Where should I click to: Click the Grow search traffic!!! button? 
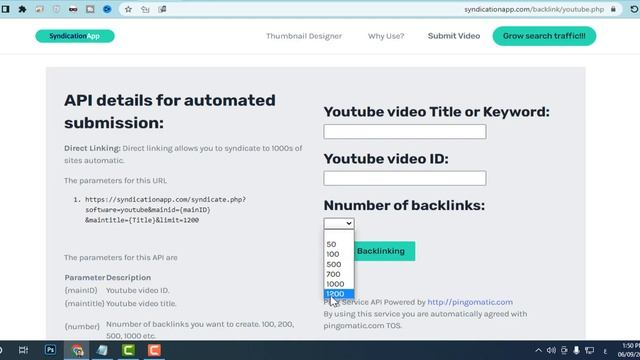(544, 36)
